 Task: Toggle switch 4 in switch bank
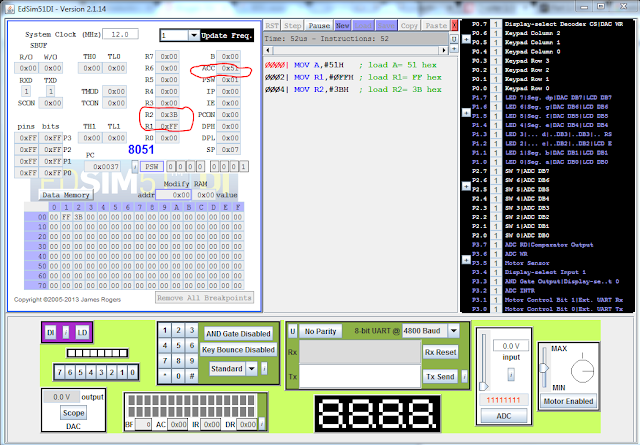91,372
